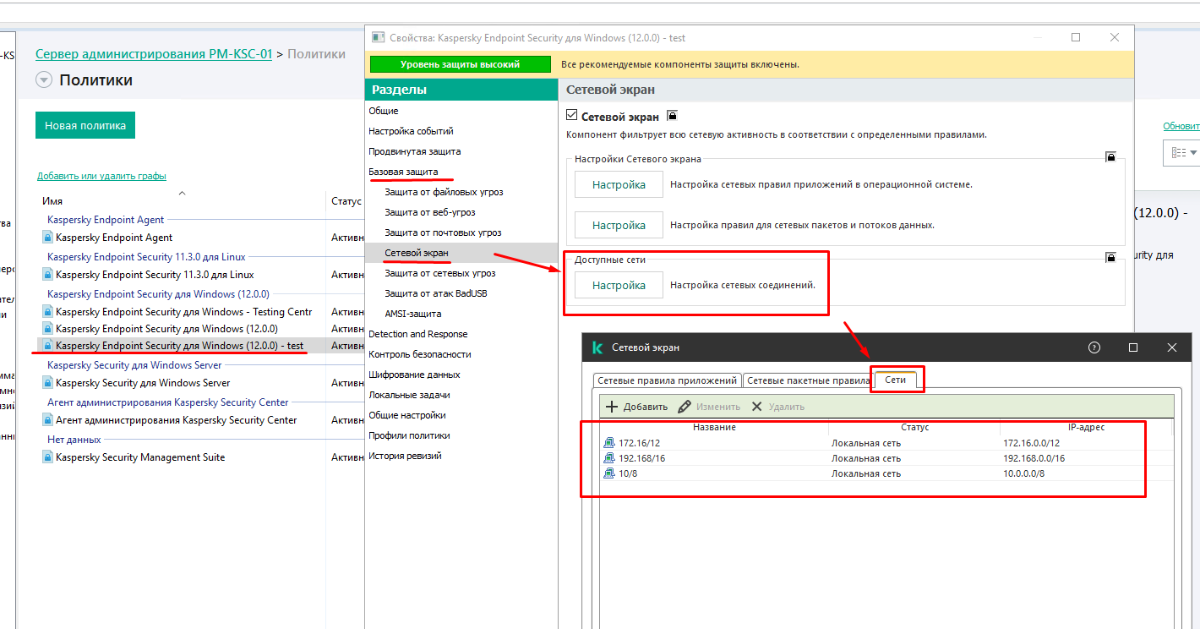This screenshot has height=629, width=1200.
Task: Click the network icon beside 172.16/12
Action: pyautogui.click(x=609, y=442)
